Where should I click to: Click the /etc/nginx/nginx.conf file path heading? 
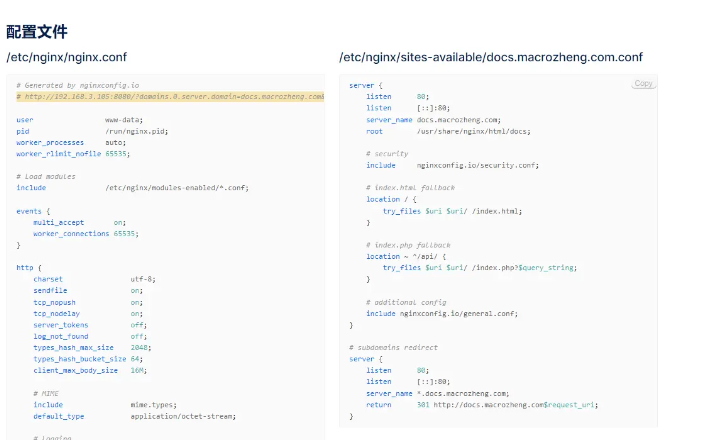coord(67,57)
